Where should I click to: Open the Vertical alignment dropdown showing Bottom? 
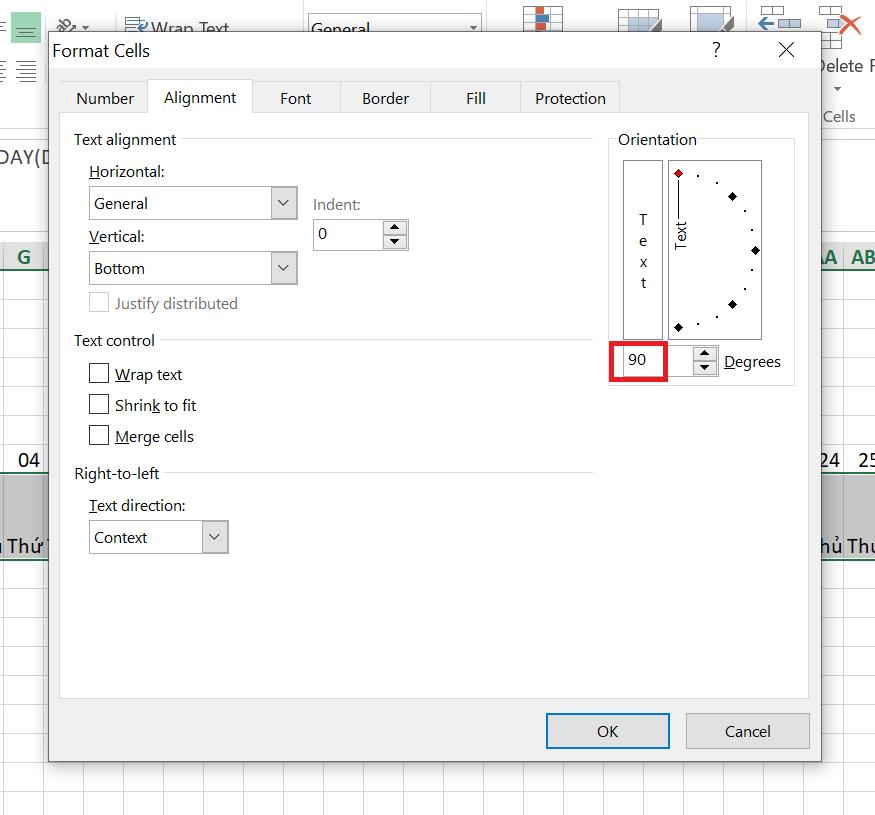(x=283, y=268)
